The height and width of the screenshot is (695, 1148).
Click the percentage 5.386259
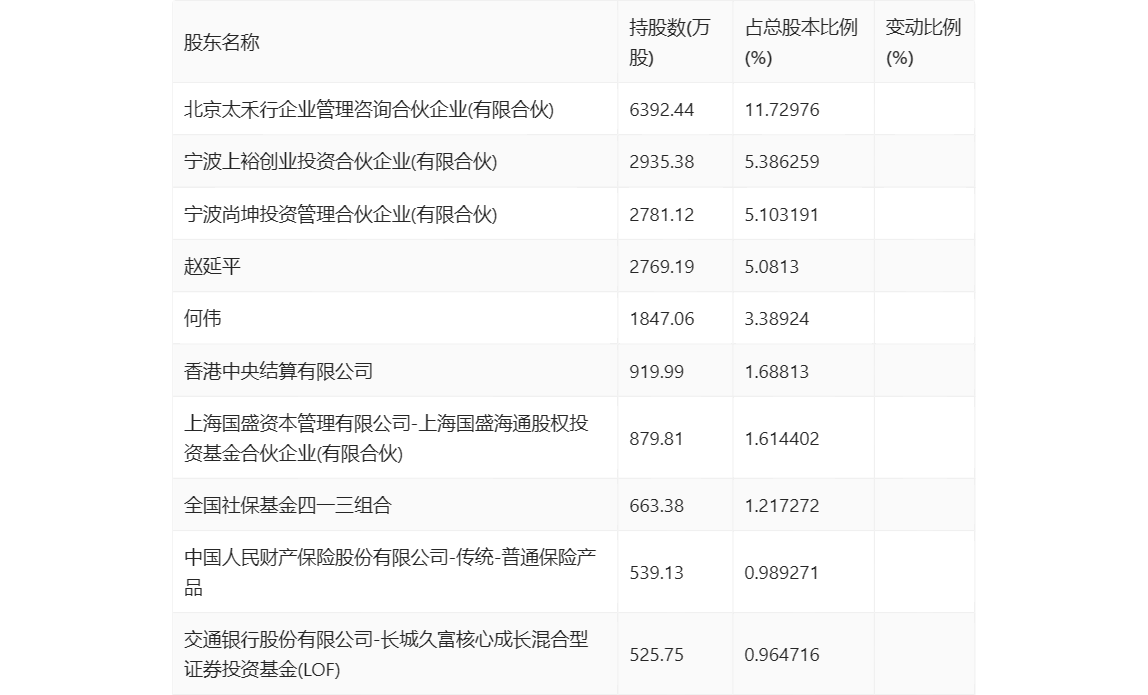pyautogui.click(x=782, y=162)
